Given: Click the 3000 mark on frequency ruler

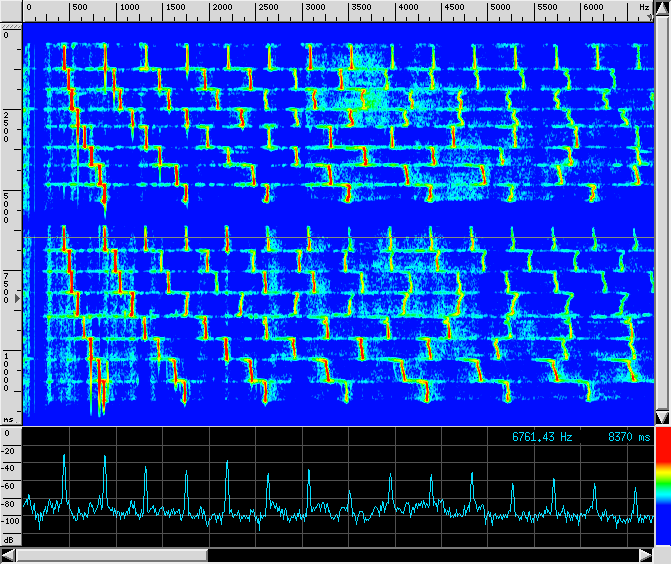Looking at the screenshot, I should point(315,7).
